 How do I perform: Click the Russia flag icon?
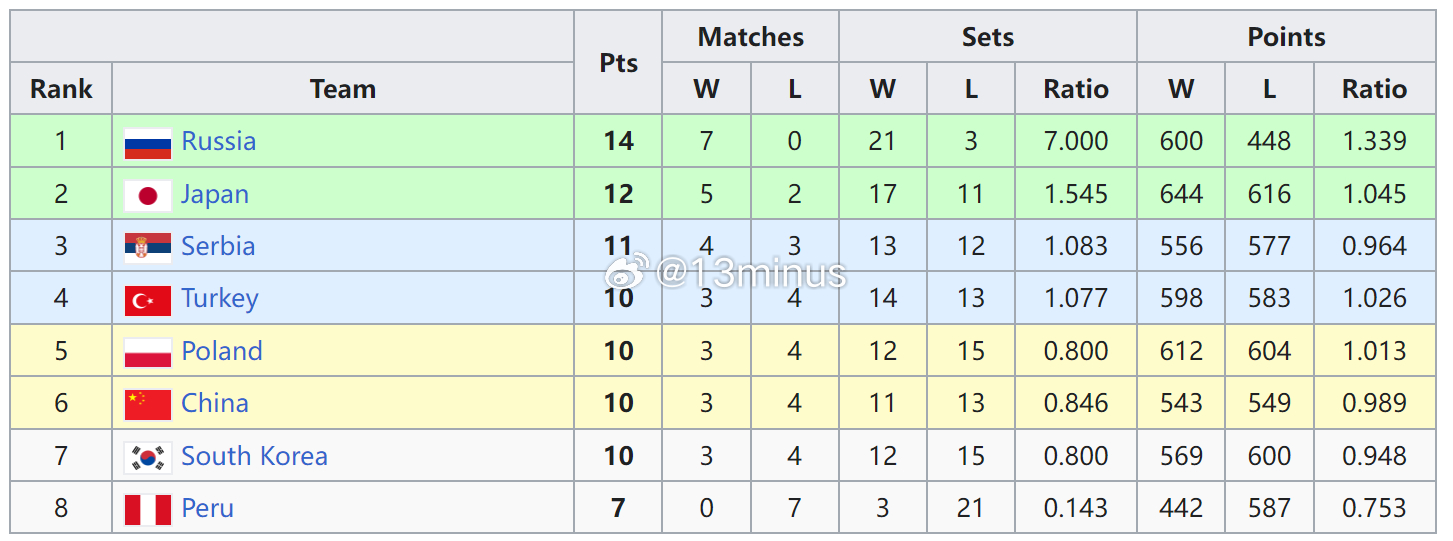pos(147,142)
